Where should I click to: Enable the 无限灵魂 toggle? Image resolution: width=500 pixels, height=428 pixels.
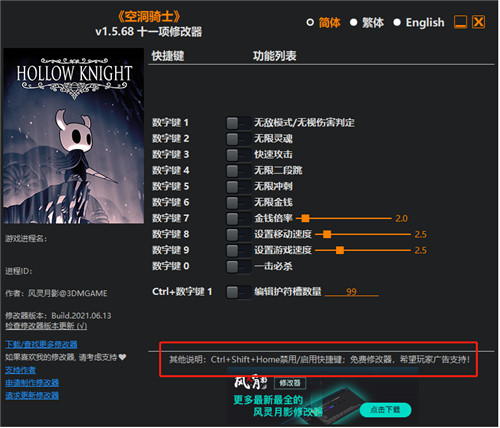[239, 139]
